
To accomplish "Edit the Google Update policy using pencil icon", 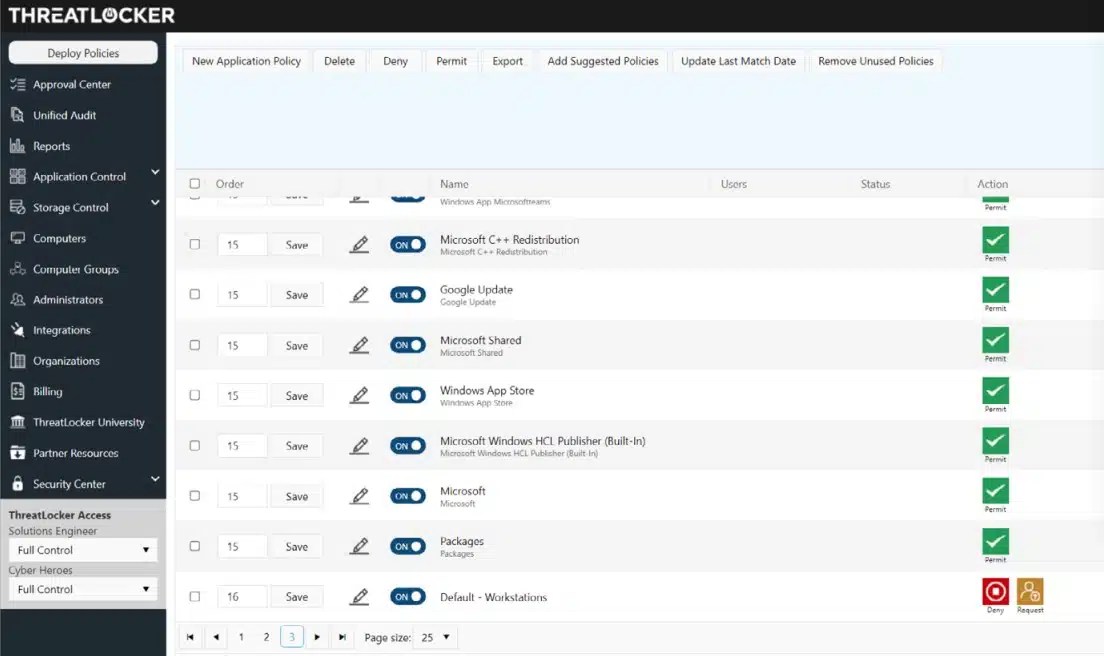I will click(359, 294).
